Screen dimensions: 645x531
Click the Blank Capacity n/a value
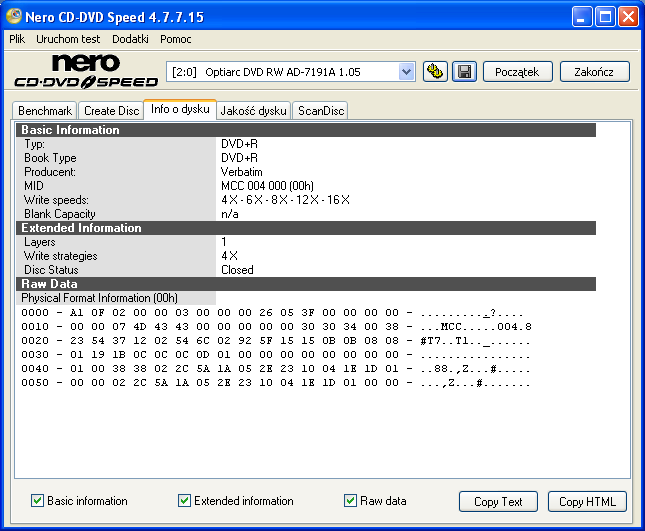230,214
